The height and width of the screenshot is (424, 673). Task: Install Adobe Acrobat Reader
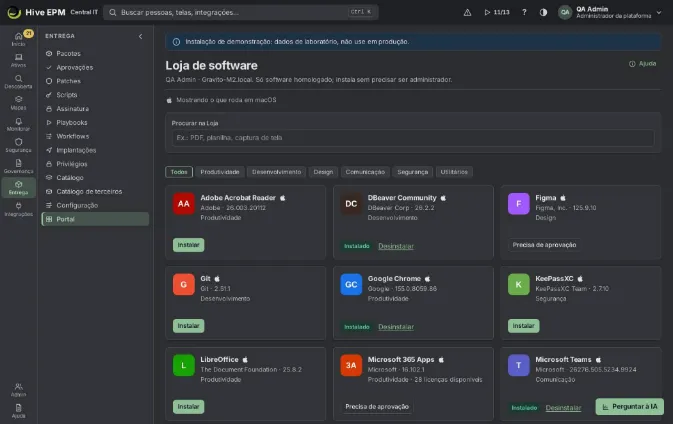tap(188, 245)
